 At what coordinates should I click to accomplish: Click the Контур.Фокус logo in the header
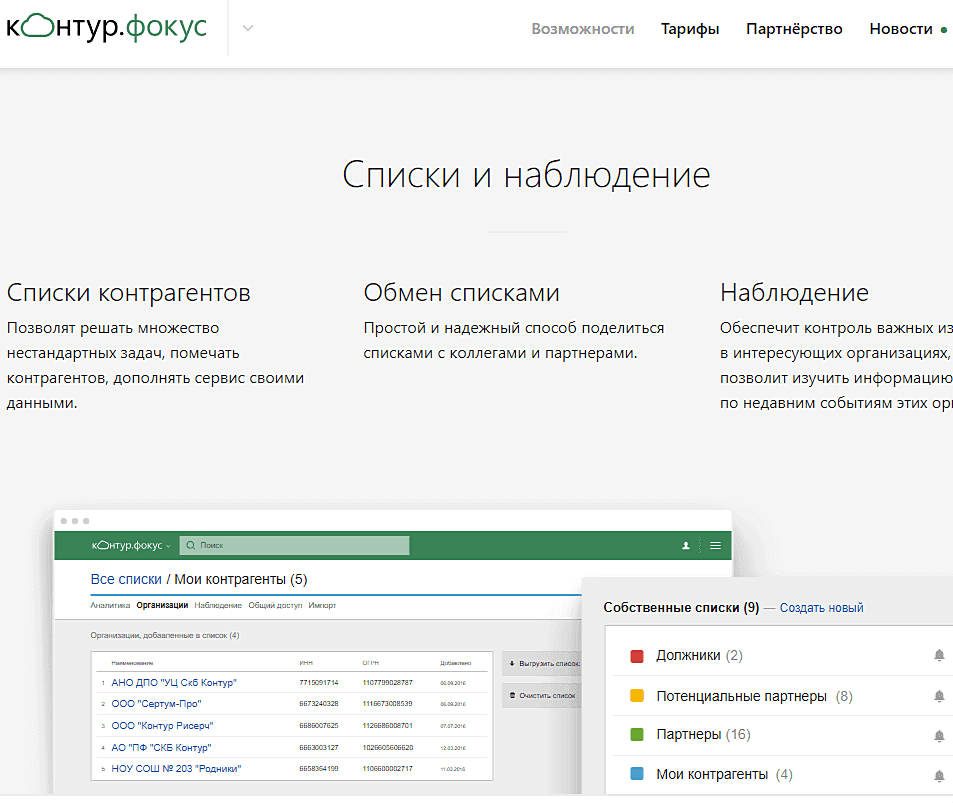point(107,27)
